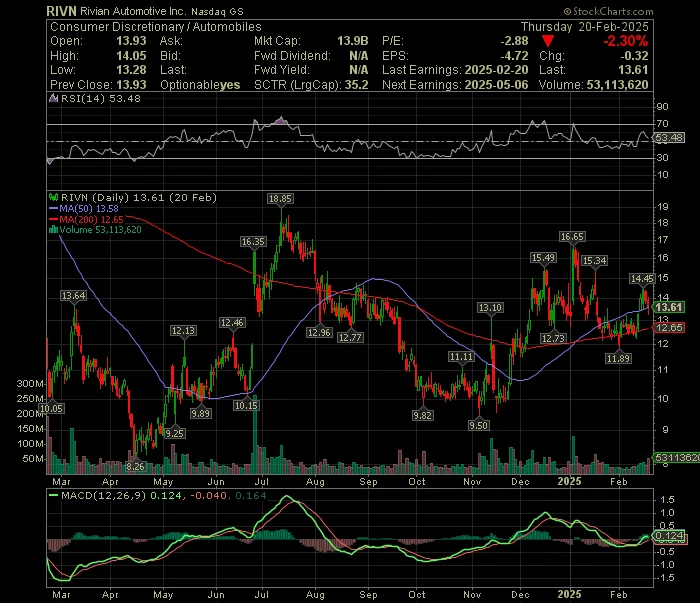Click the Low 13.28 value

[x=131, y=70]
